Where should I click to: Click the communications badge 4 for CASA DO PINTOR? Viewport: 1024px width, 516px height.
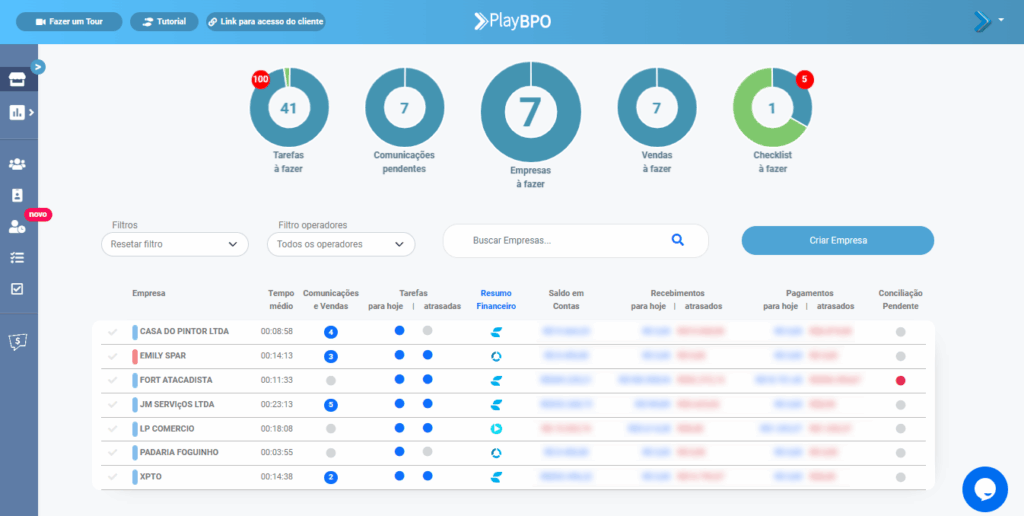(331, 332)
